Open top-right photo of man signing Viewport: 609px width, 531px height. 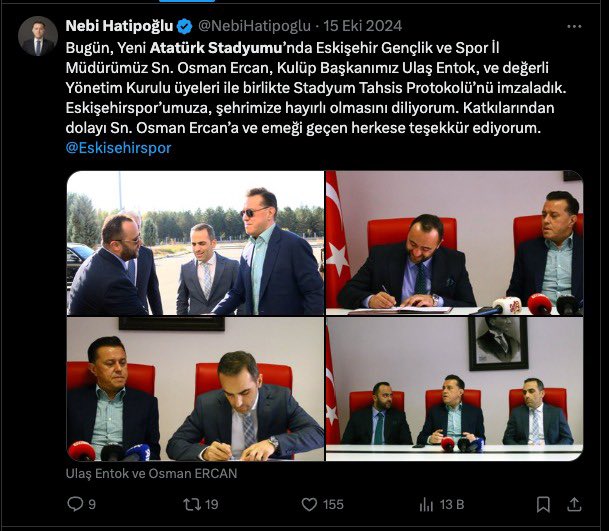[x=454, y=243]
